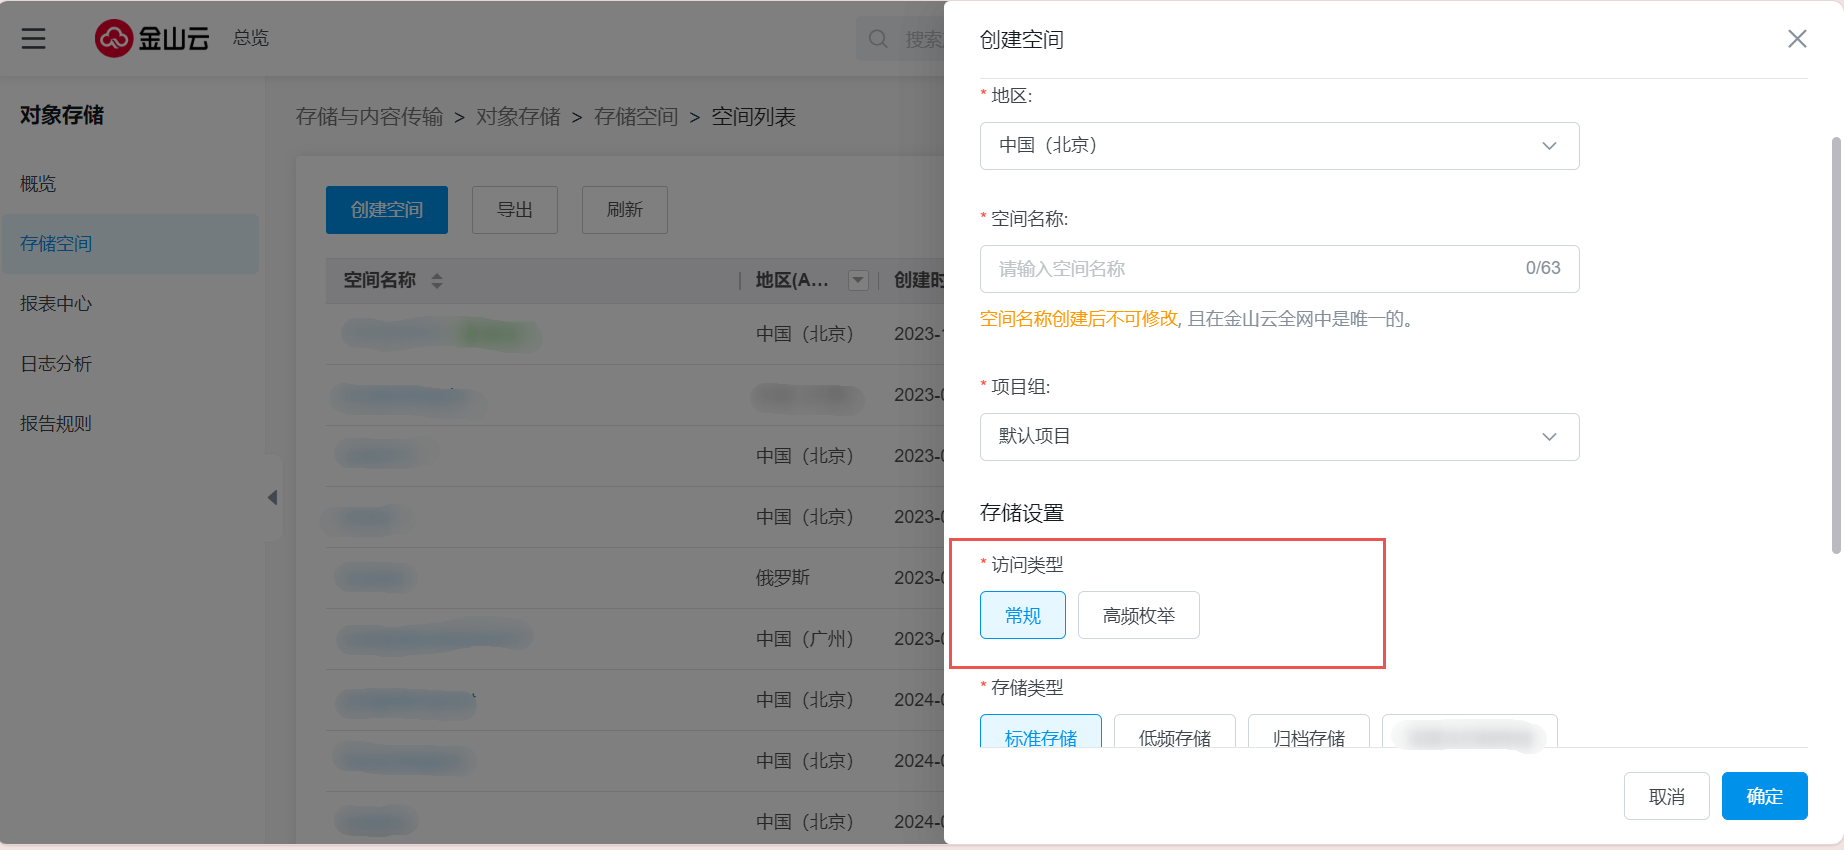
Task: Go to 报表中心 in the sidebar
Action: (56, 304)
